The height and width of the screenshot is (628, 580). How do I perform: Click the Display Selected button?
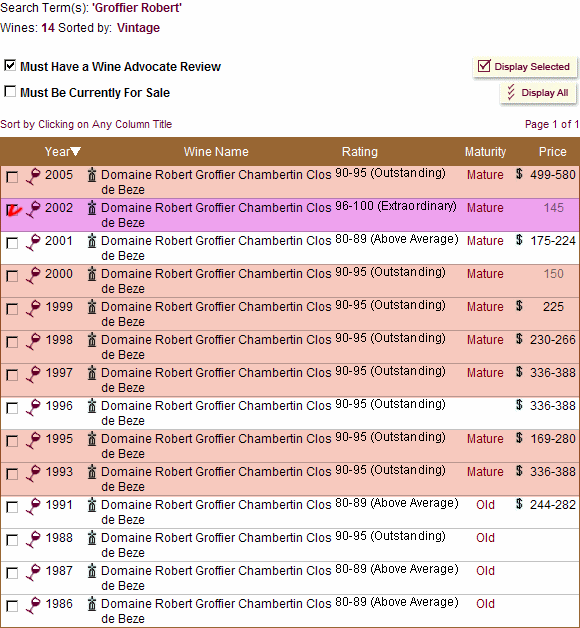pos(525,66)
